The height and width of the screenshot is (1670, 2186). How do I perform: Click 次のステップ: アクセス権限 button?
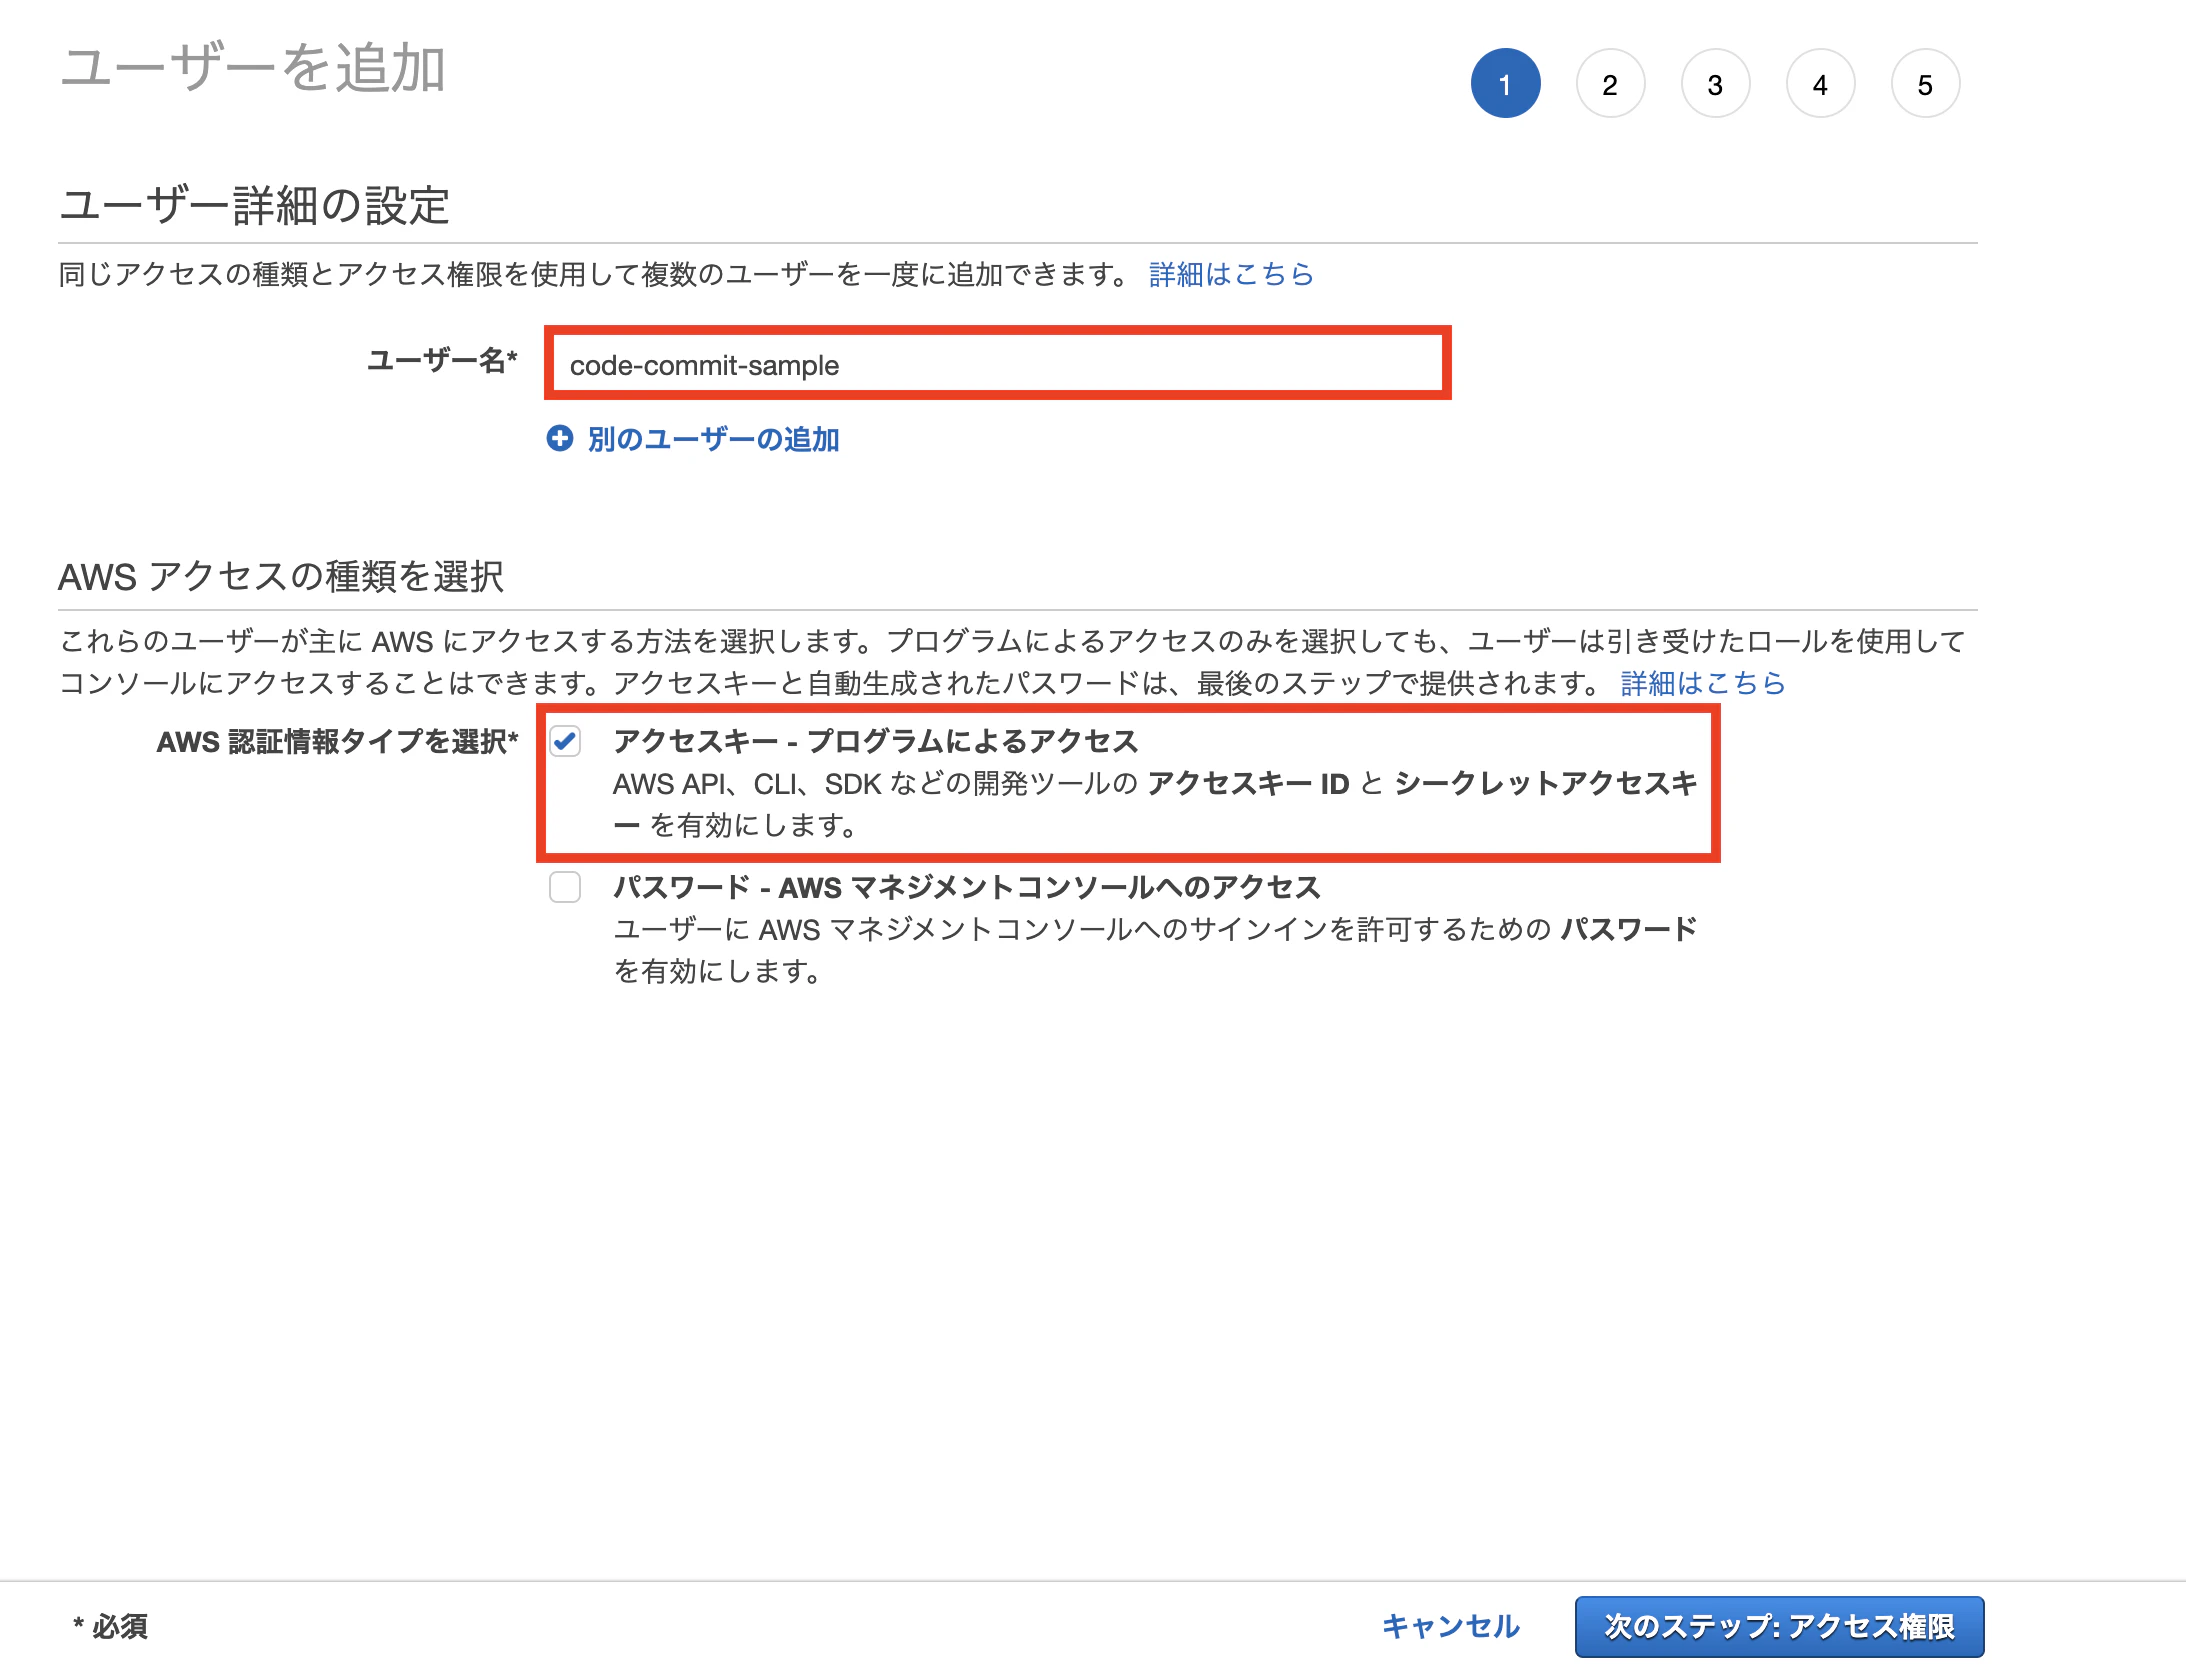pyautogui.click(x=1779, y=1626)
